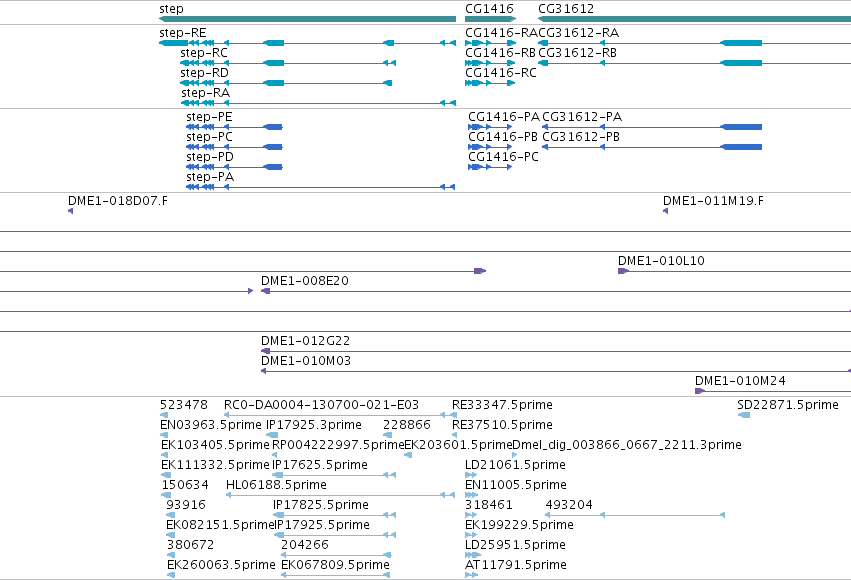Select EST IP17625.5prime
This screenshot has height=580, width=851.
coord(320,465)
